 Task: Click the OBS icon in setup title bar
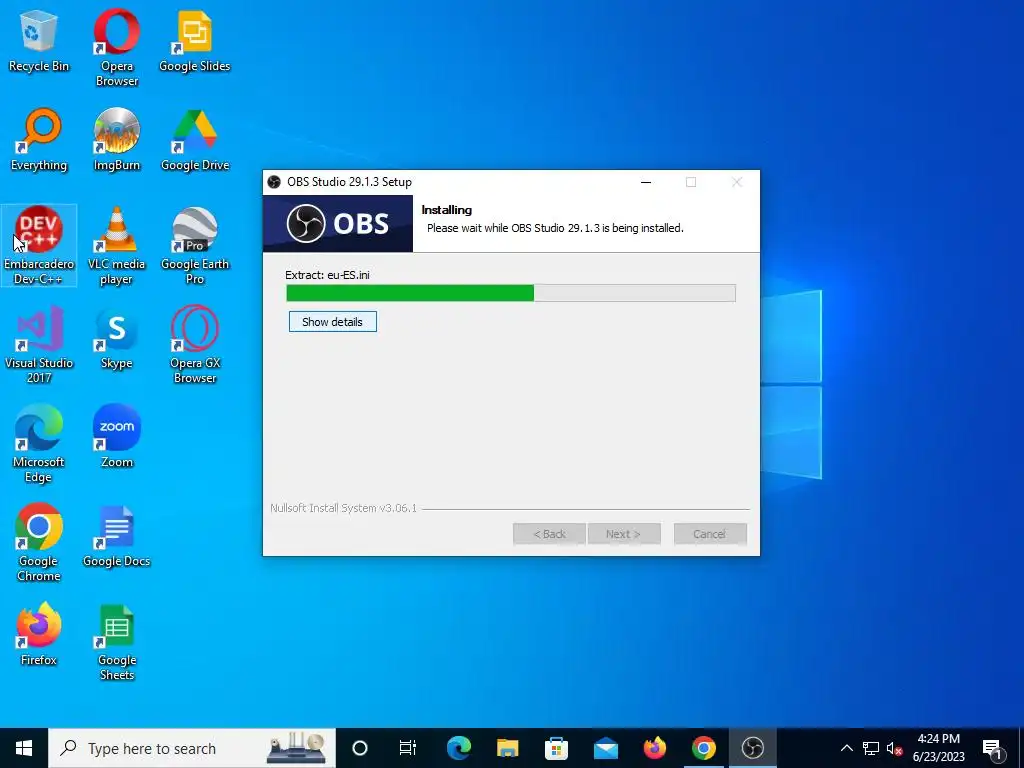(274, 182)
